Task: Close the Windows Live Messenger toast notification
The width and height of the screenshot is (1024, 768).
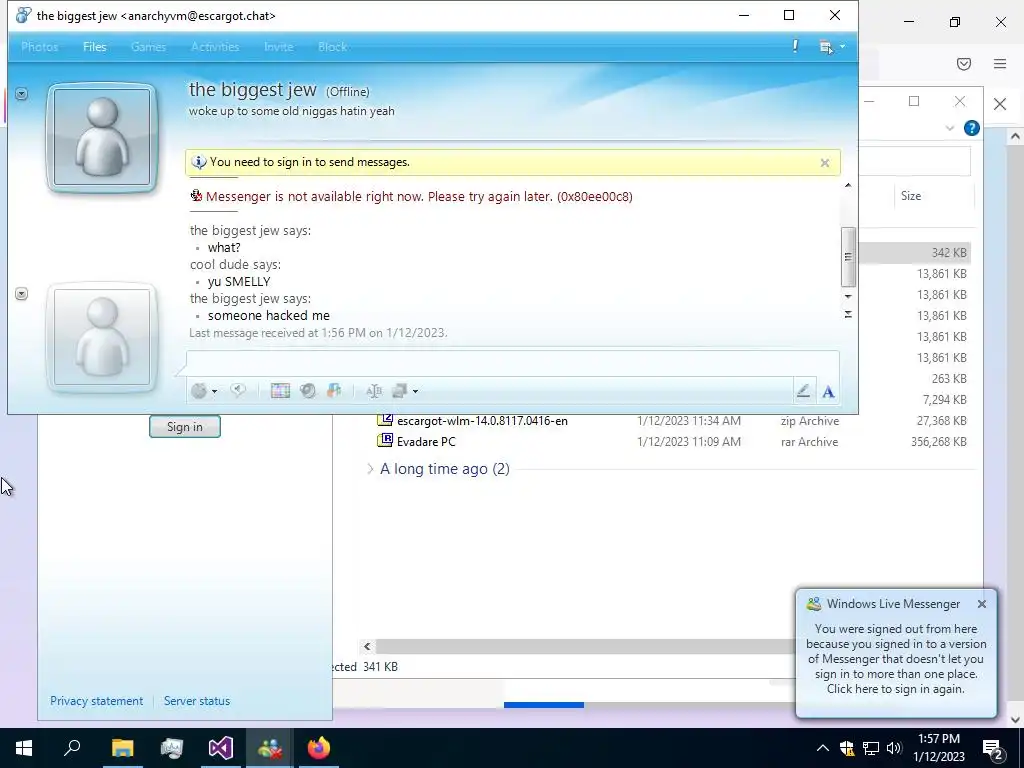Action: point(982,604)
